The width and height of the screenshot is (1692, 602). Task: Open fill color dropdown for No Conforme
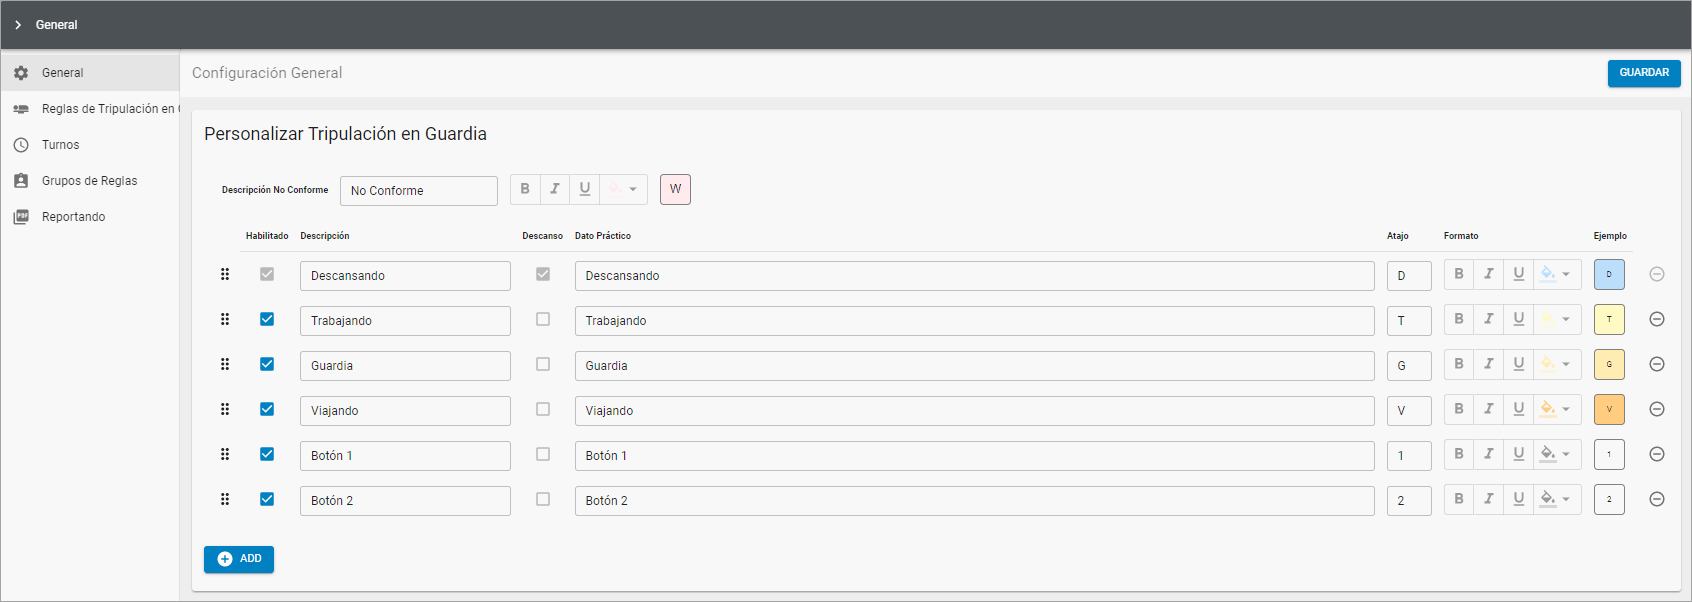coord(624,189)
